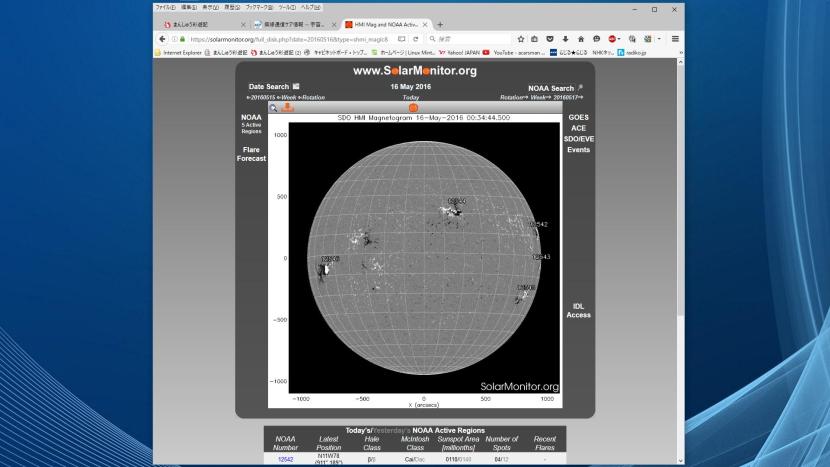
Task: Switch to the first browser tab
Action: (204, 24)
